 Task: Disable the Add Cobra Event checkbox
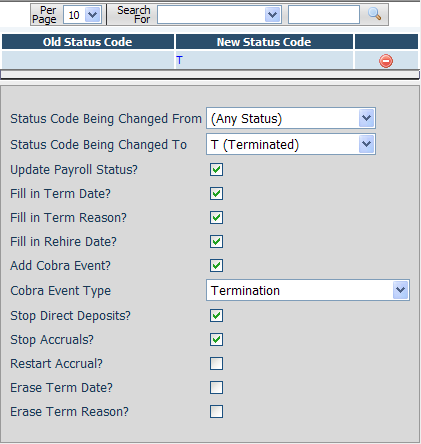[x=216, y=265]
